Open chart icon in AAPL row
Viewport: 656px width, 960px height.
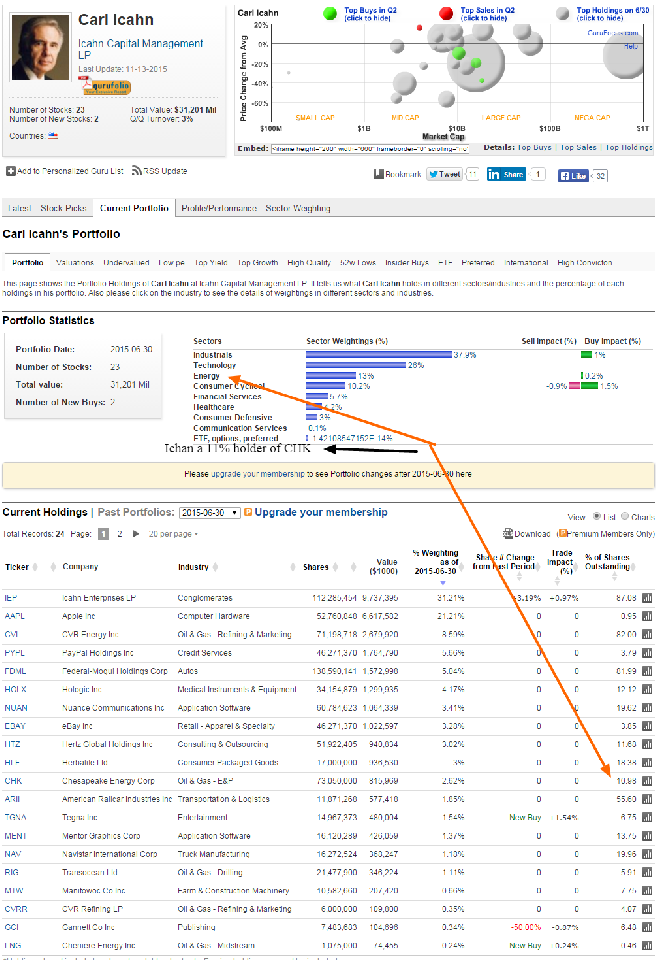646,616
